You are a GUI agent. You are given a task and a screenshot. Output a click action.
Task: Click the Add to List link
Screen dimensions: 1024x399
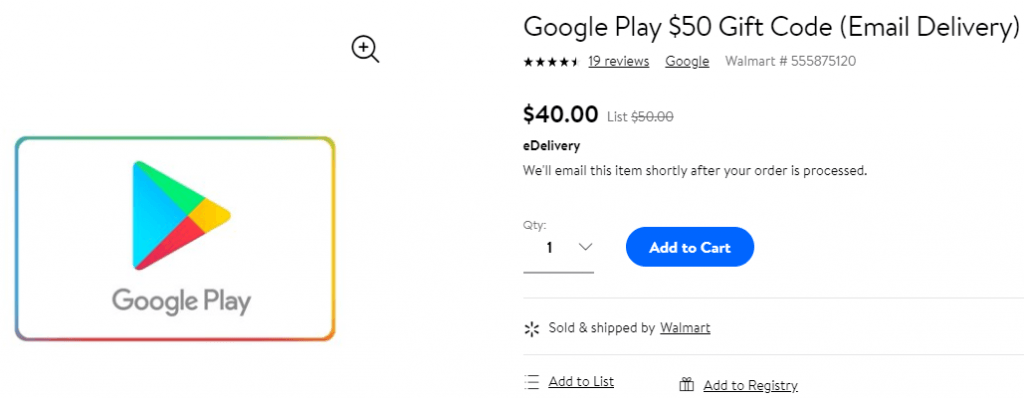[581, 381]
